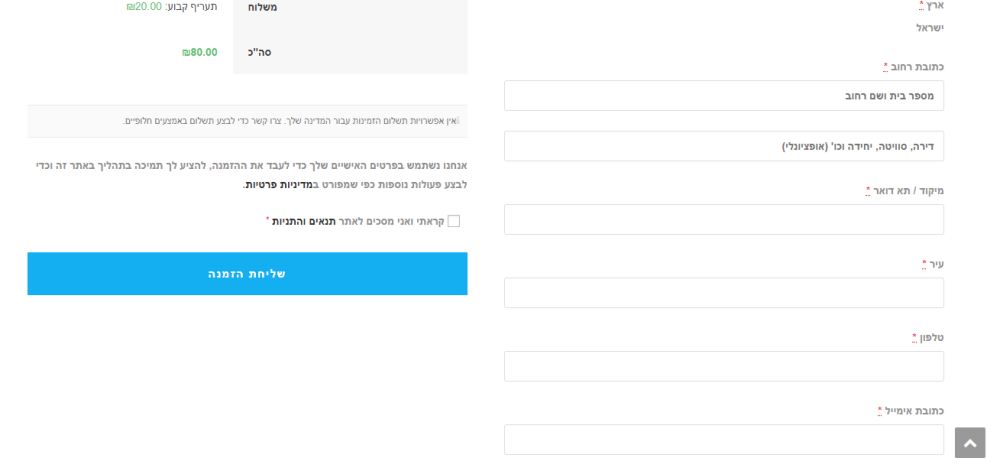Click the blue שליחת הזמנה button
1000x471 pixels.
pos(247,274)
